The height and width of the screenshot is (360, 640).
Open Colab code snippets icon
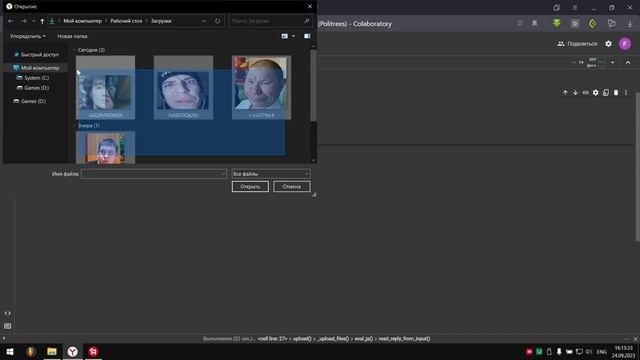tap(8, 313)
